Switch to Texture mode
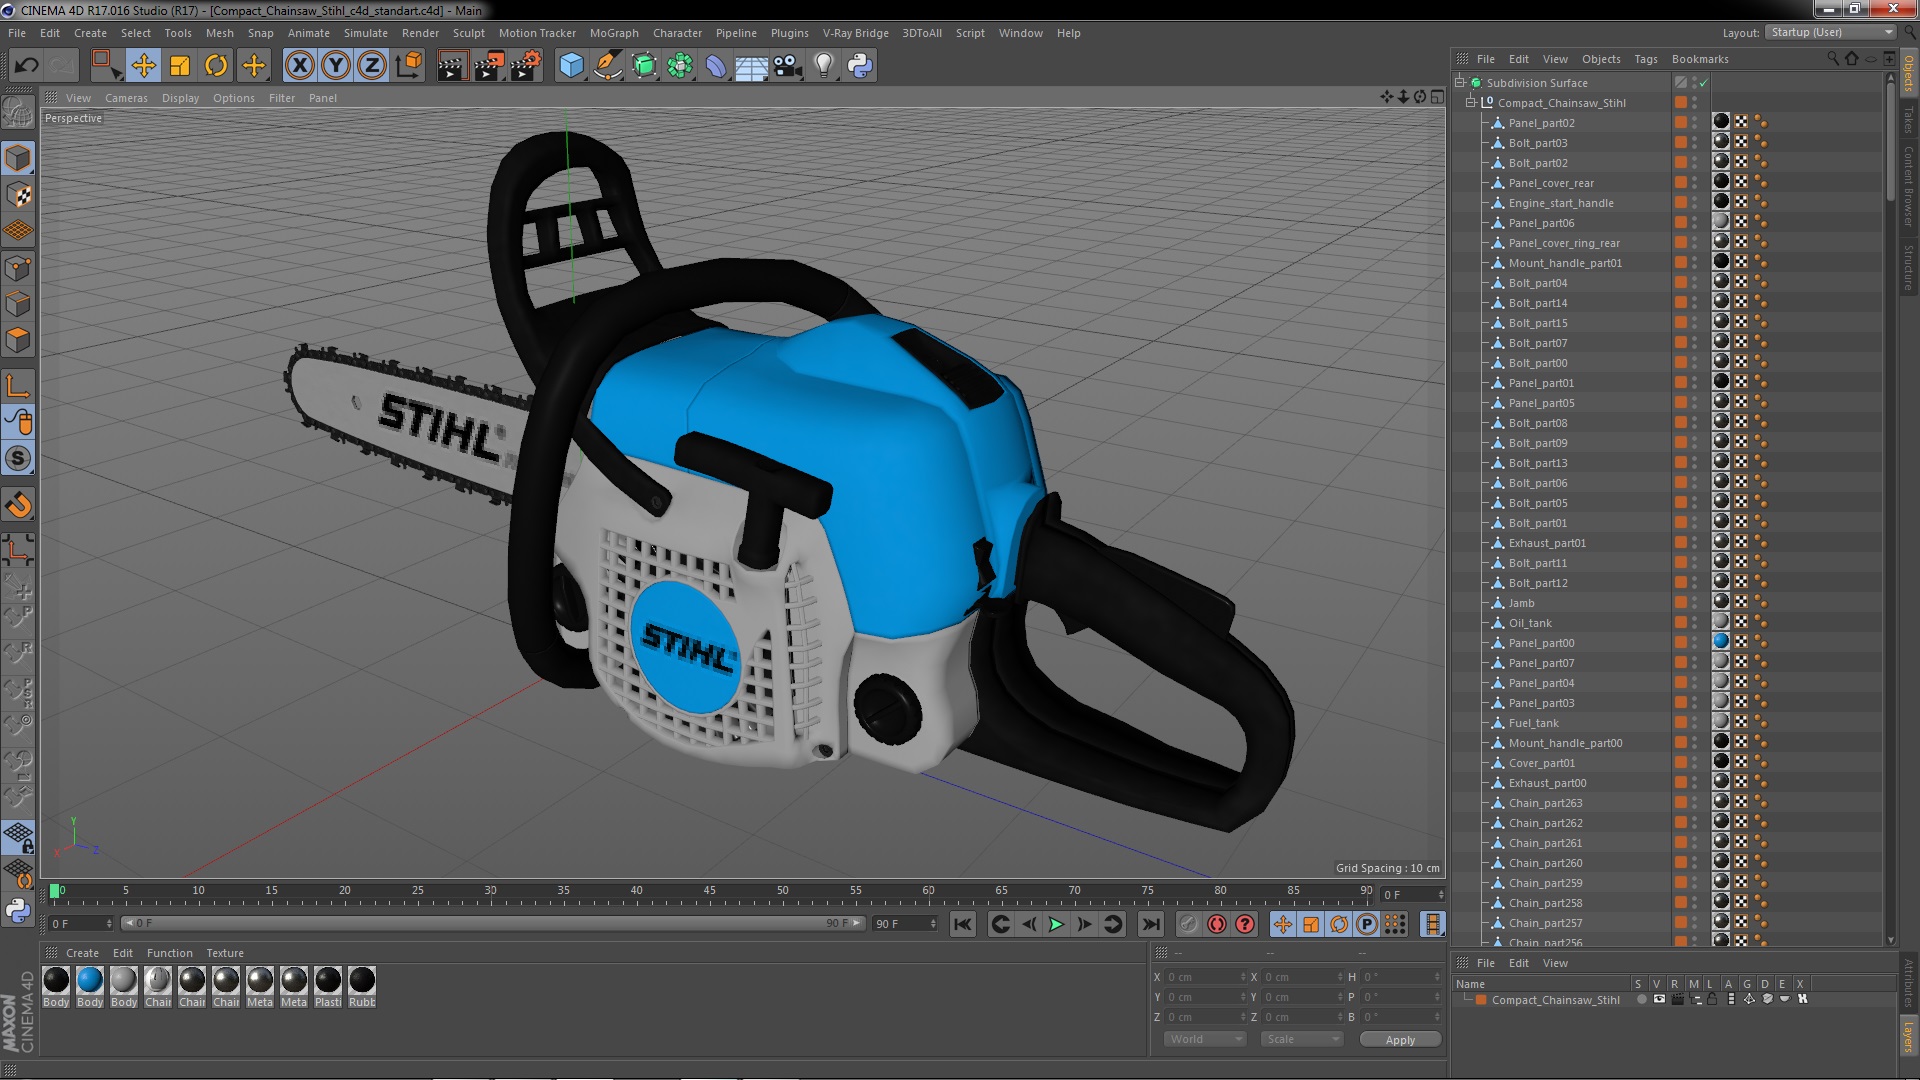The image size is (1920, 1080). point(18,195)
